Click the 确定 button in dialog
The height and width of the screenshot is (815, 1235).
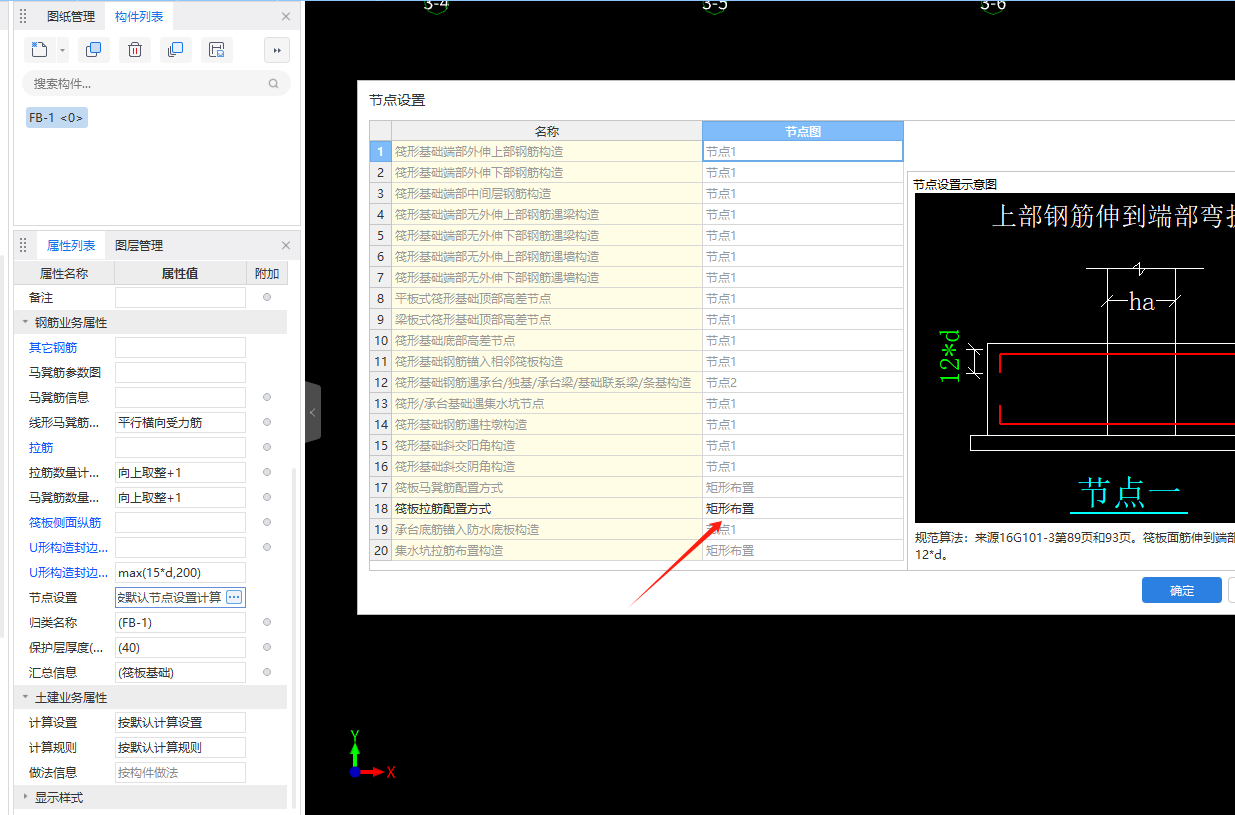pyautogui.click(x=1181, y=590)
